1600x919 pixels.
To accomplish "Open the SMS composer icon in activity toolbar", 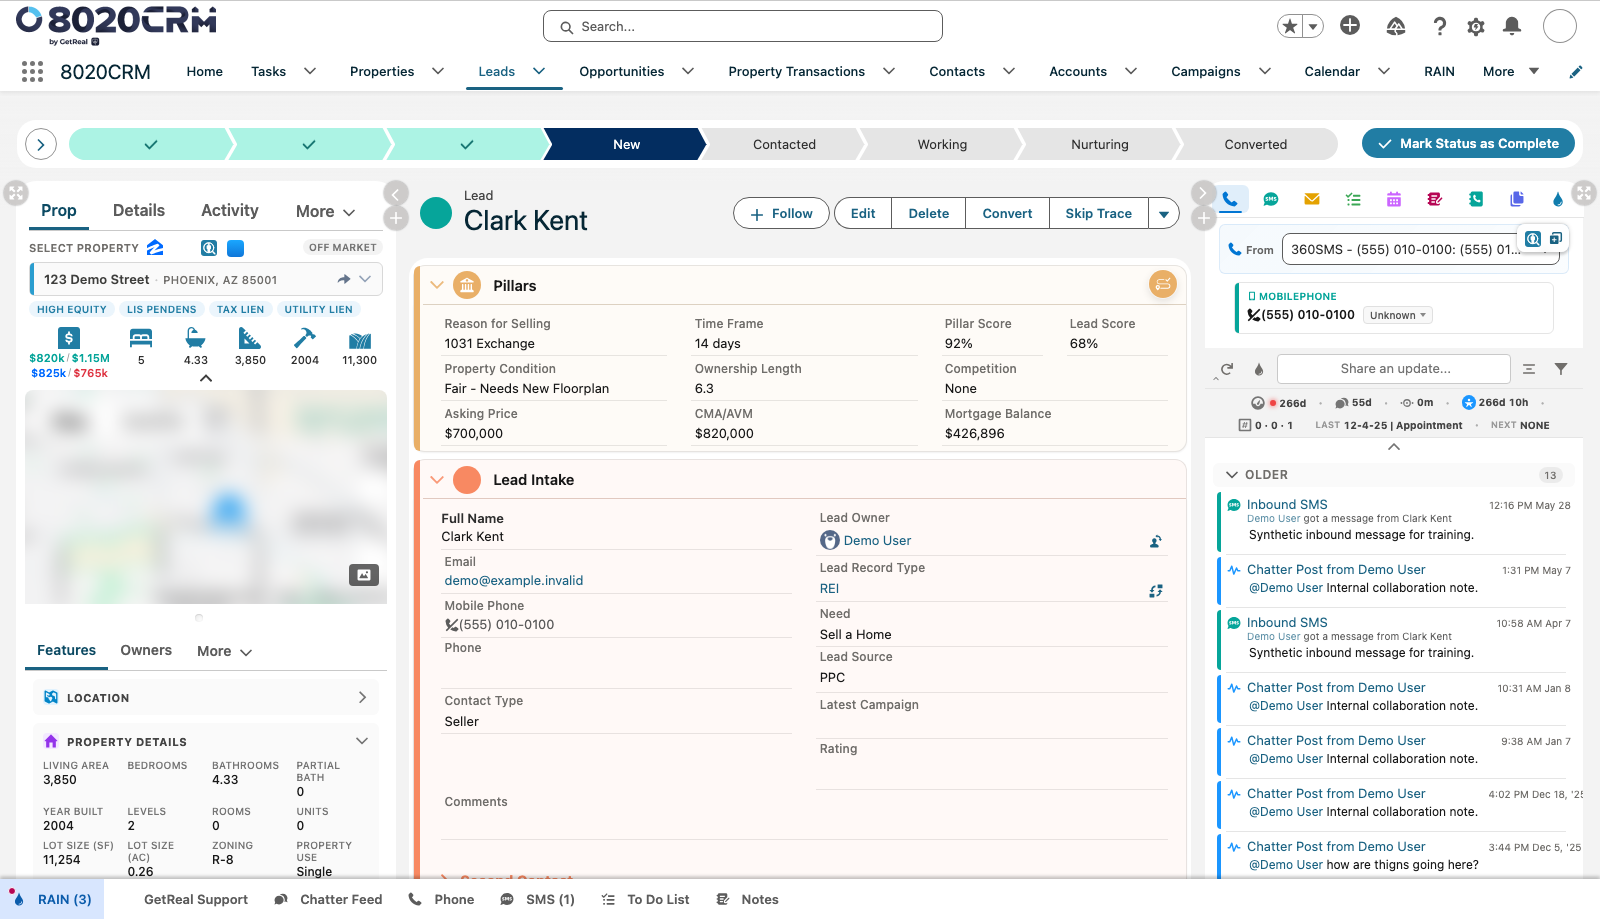I will pos(1270,199).
